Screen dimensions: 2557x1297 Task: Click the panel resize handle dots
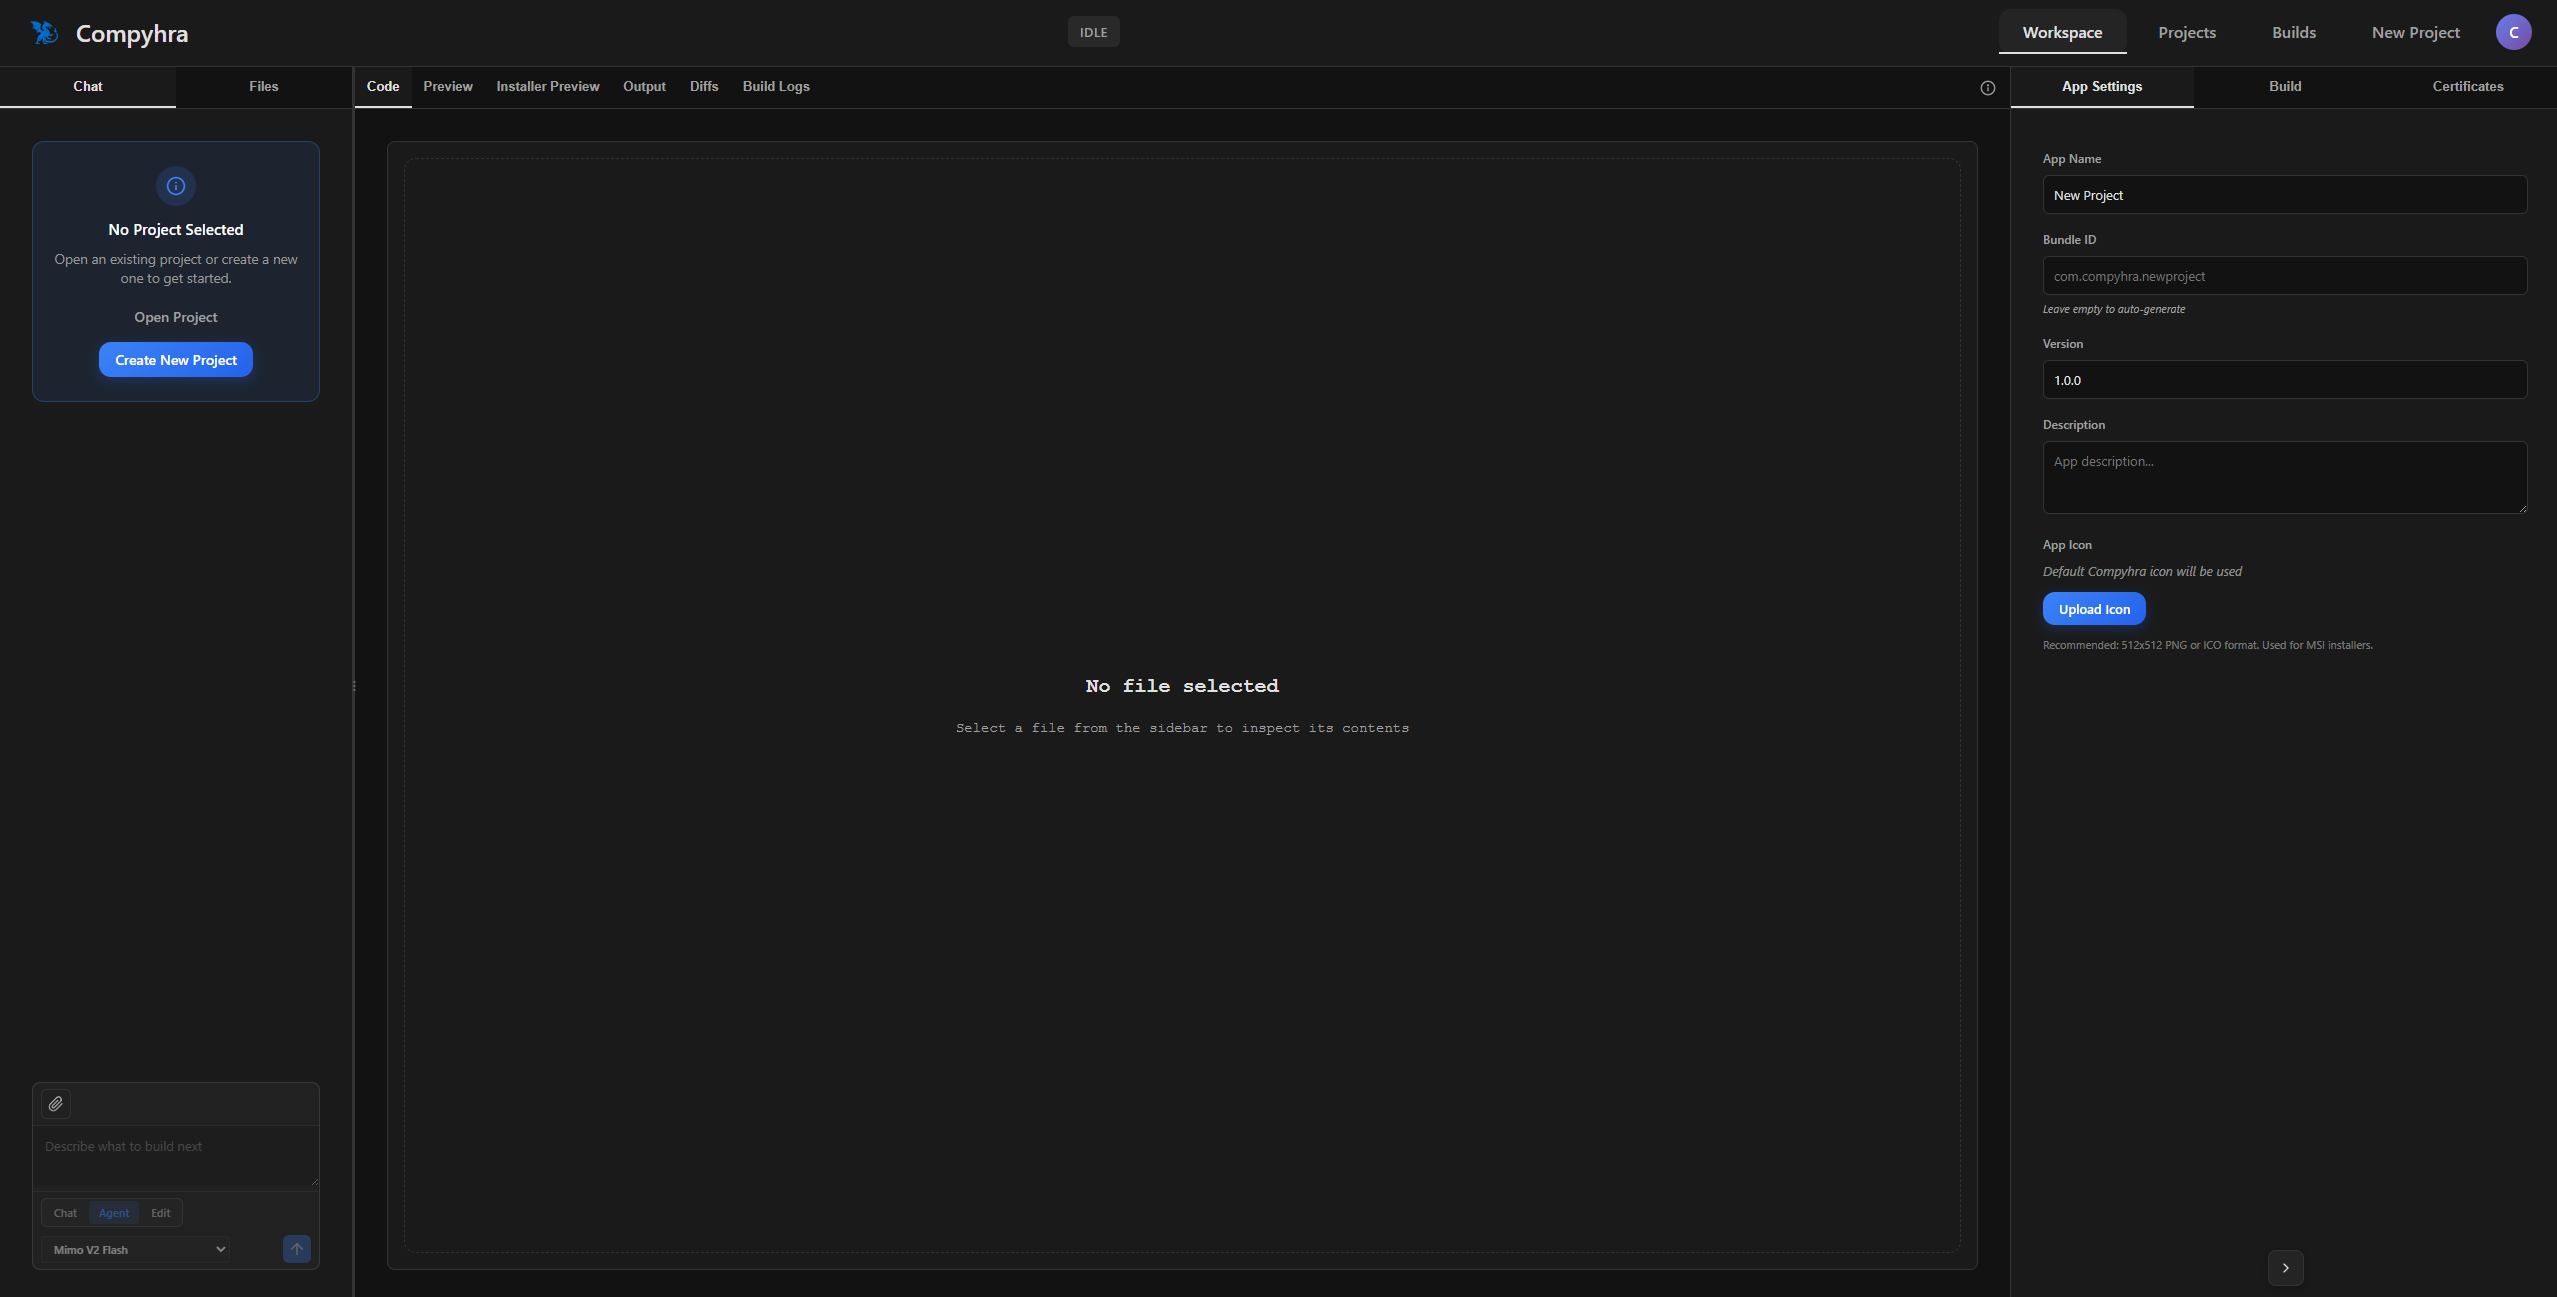point(354,686)
